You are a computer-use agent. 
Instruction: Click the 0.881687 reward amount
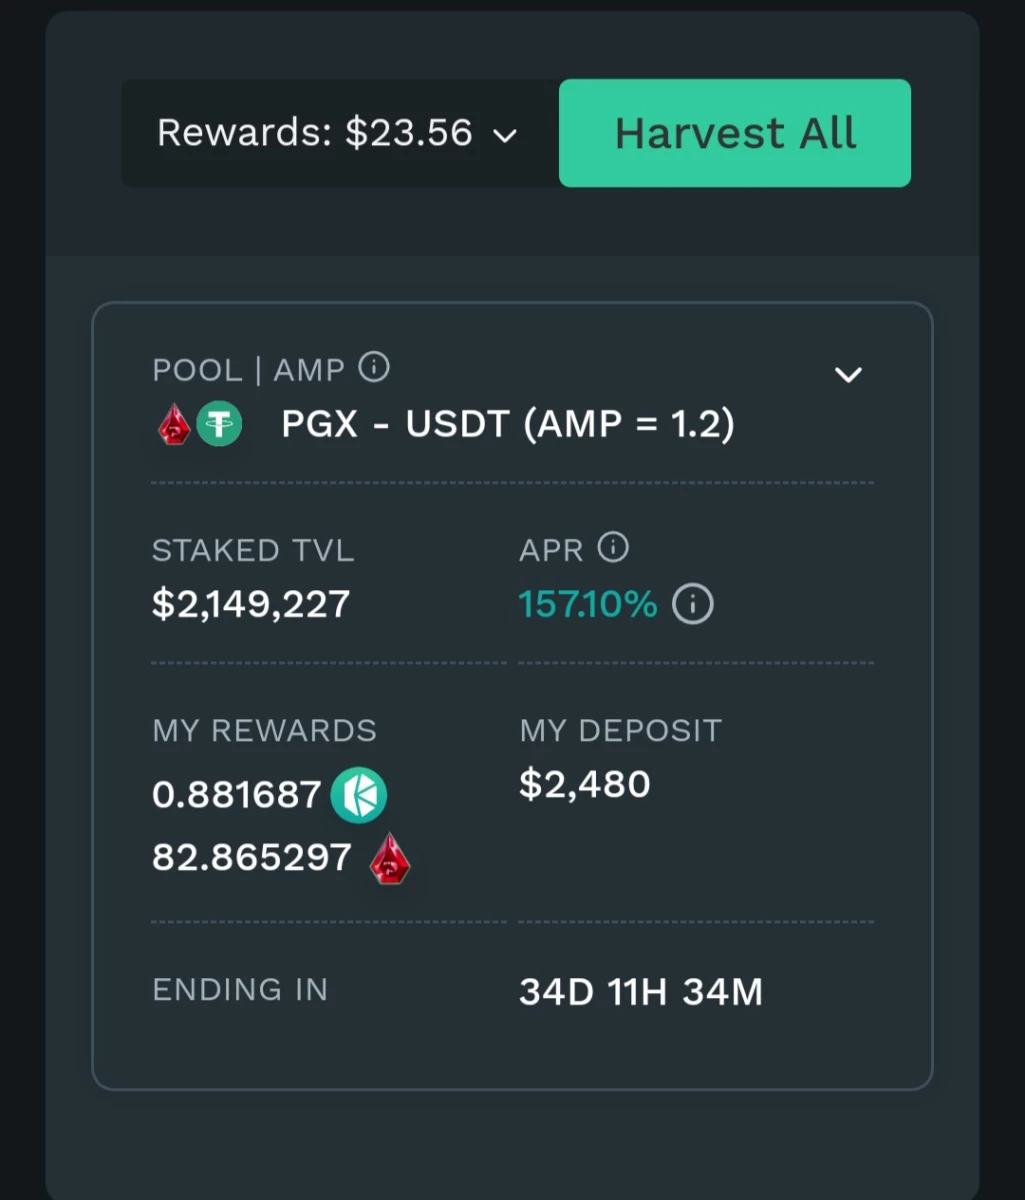pyautogui.click(x=237, y=795)
